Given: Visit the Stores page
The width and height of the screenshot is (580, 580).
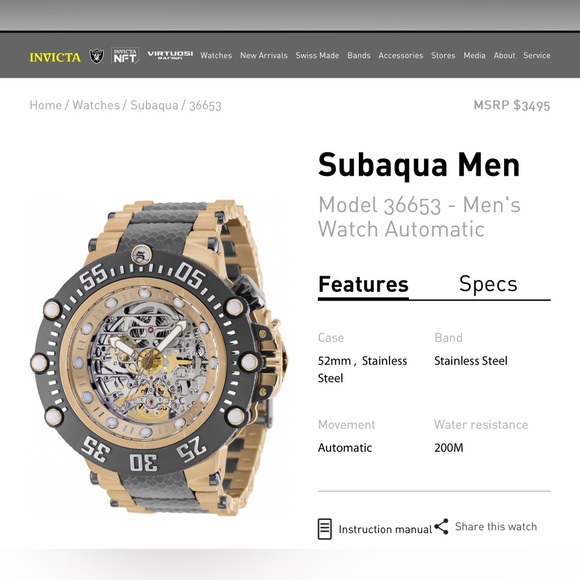Looking at the screenshot, I should [443, 55].
